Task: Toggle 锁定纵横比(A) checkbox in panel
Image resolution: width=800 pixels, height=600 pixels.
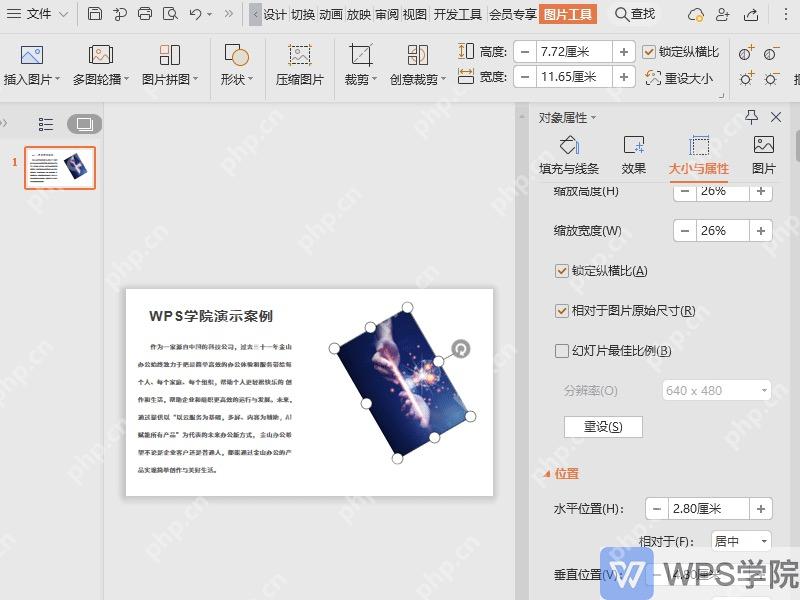Action: pos(562,271)
